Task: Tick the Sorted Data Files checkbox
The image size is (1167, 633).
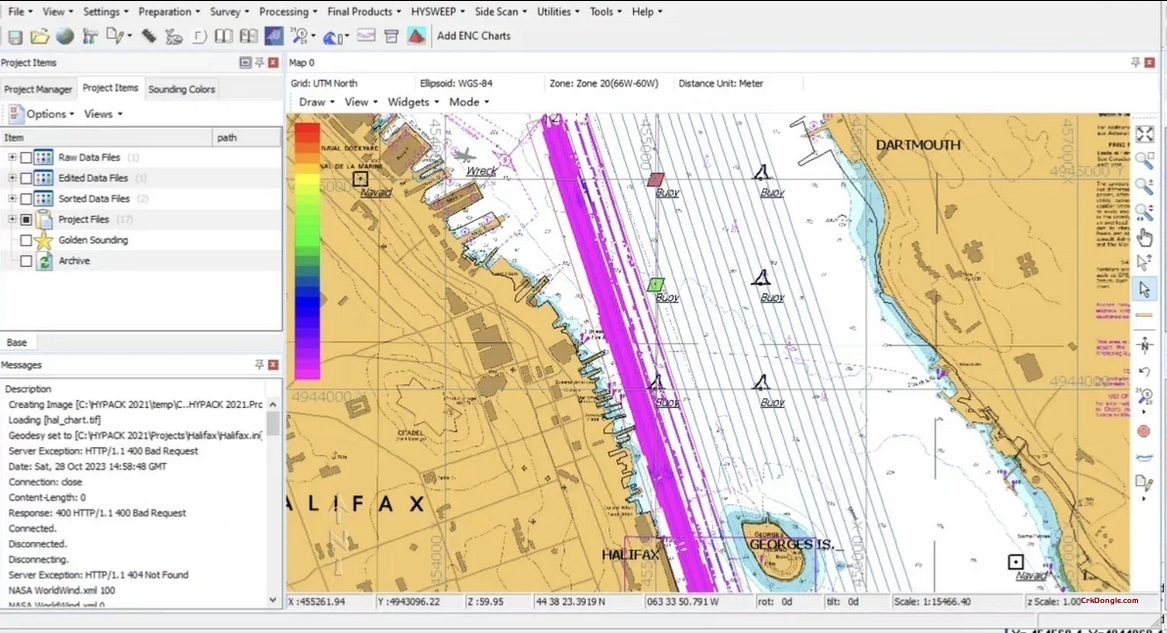Action: 26,199
